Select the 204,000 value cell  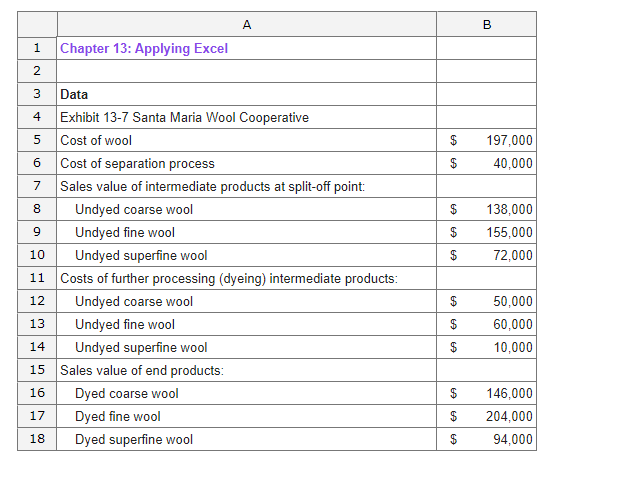point(486,416)
